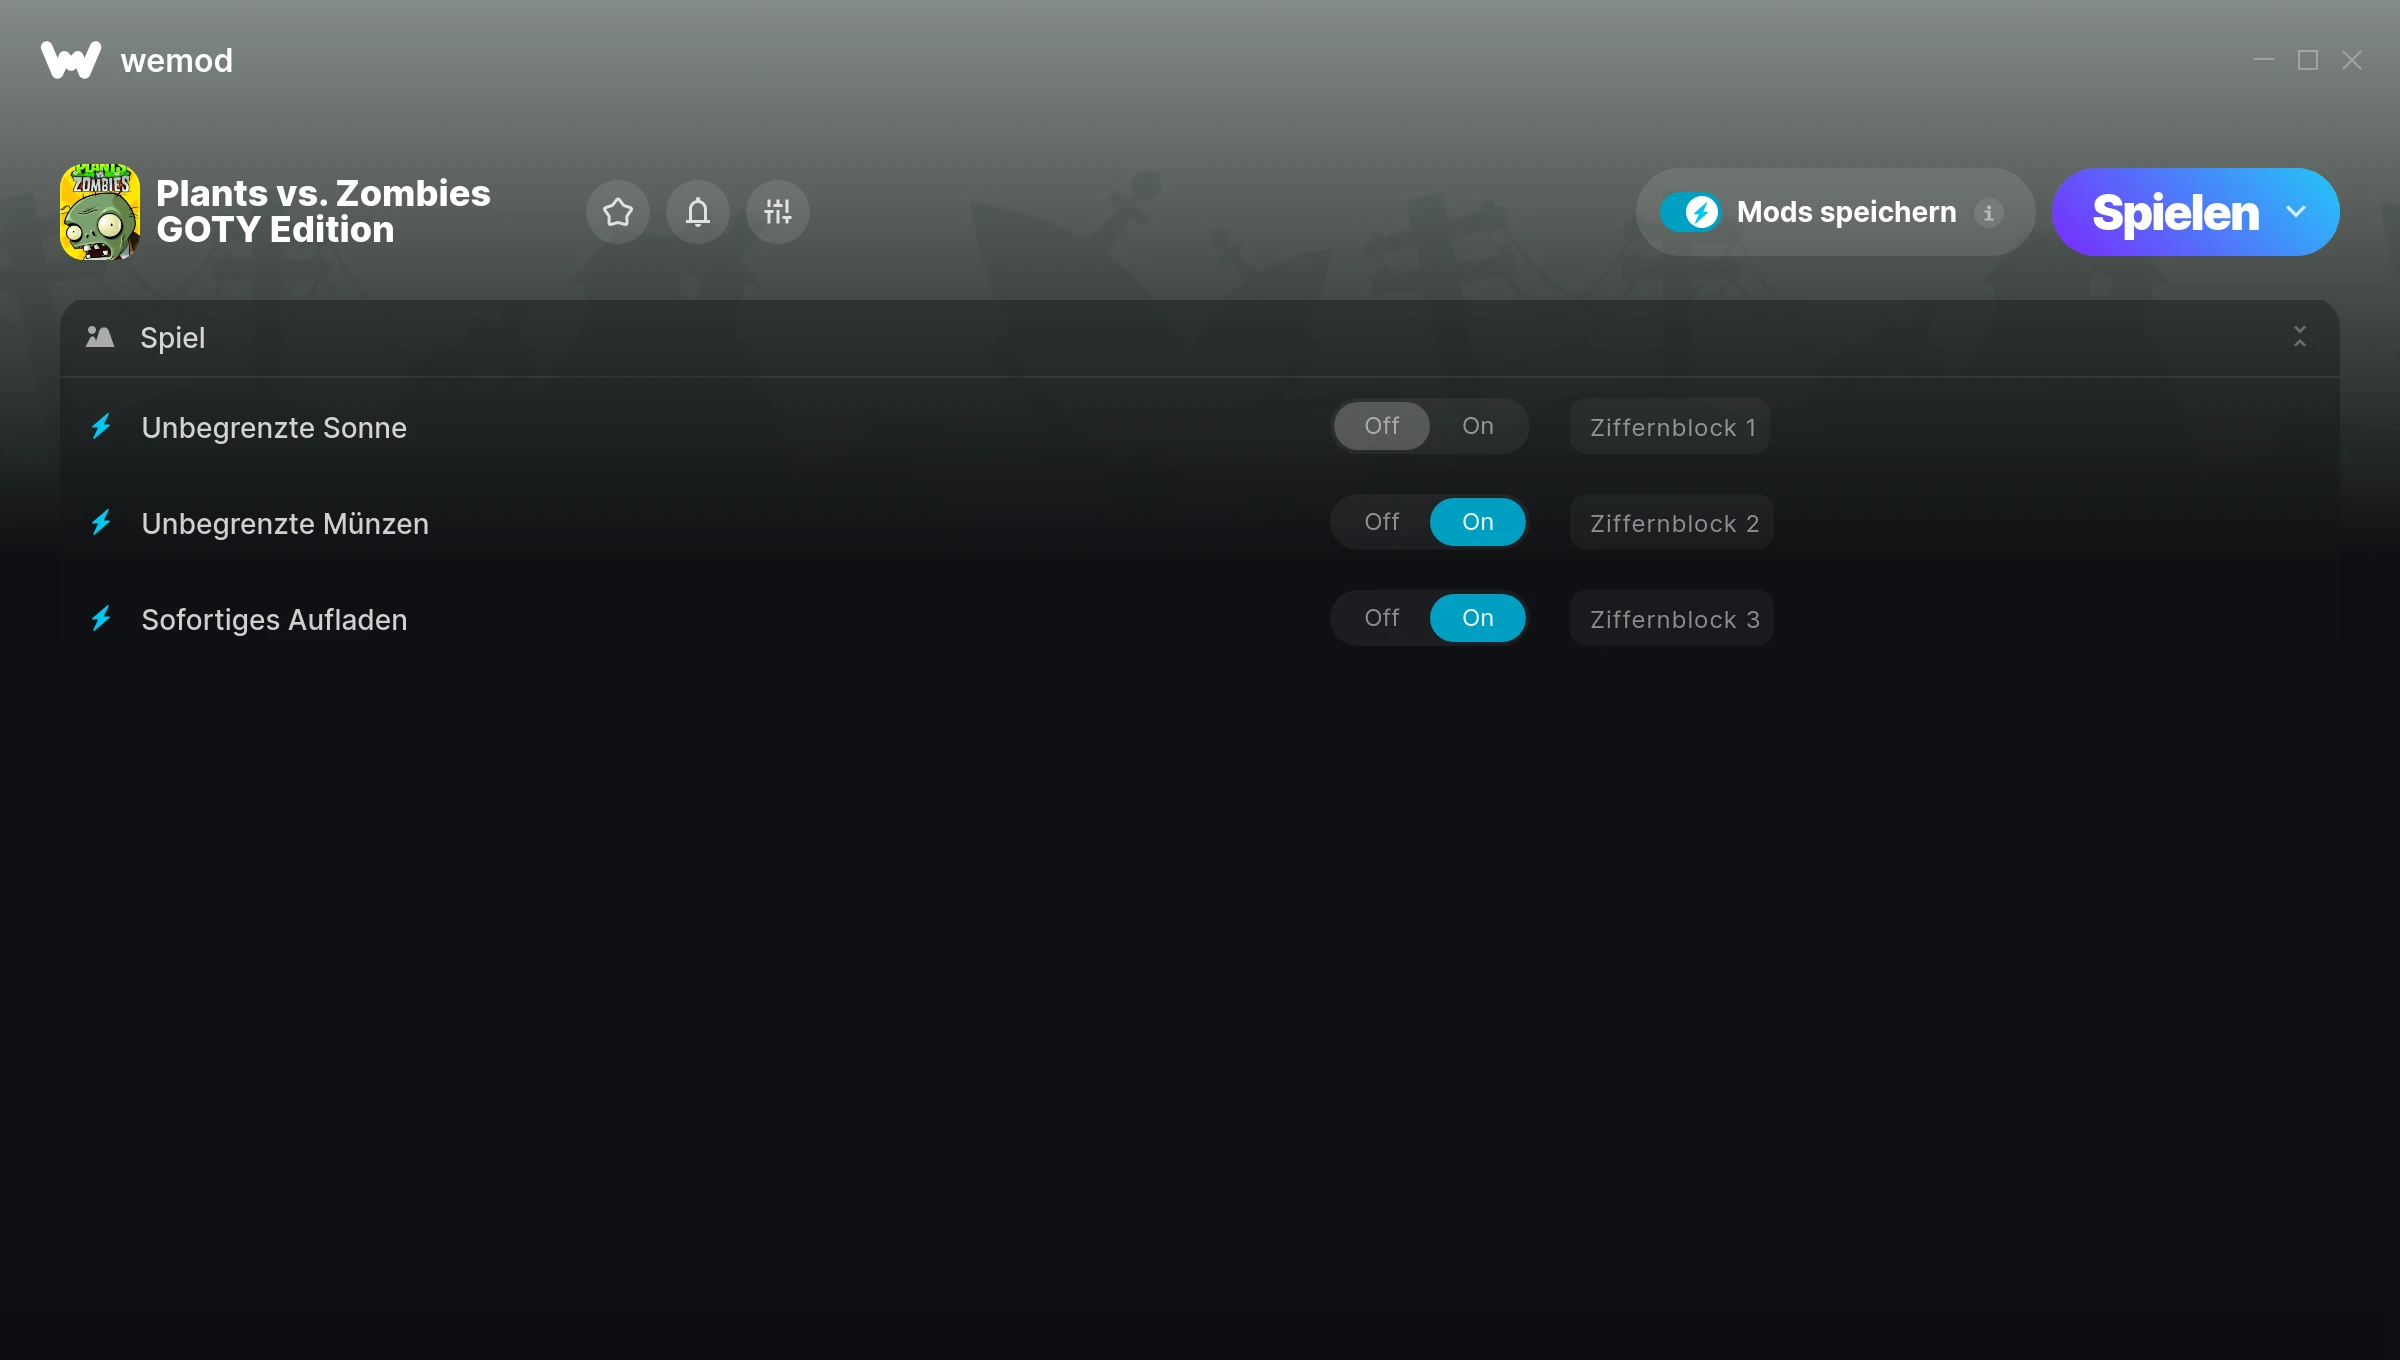This screenshot has width=2400, height=1360.
Task: Open notifications bell icon
Action: pos(698,212)
